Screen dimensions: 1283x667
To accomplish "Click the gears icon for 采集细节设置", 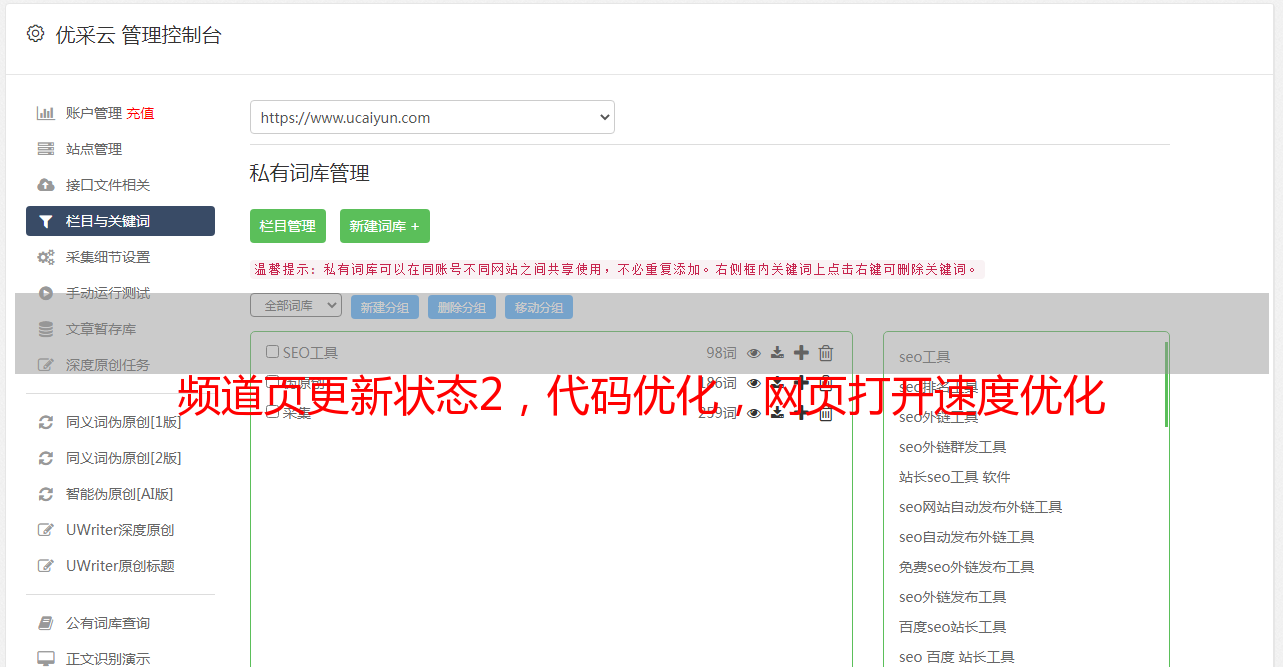I will pyautogui.click(x=46, y=257).
